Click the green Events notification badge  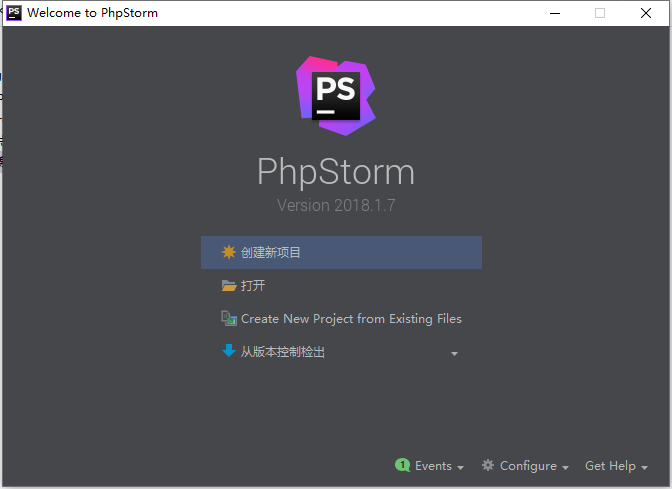click(x=402, y=465)
